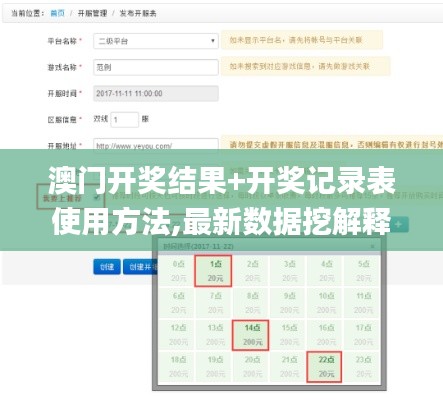Click the green plus icon above the popup
The width and height of the screenshot is (443, 400).
tap(398, 224)
